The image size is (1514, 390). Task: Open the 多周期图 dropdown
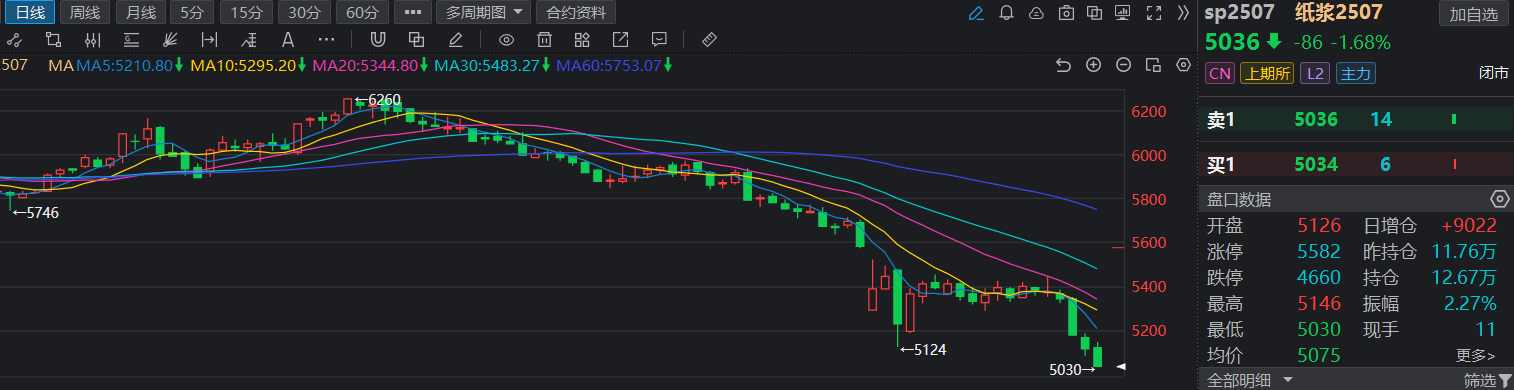coord(485,13)
